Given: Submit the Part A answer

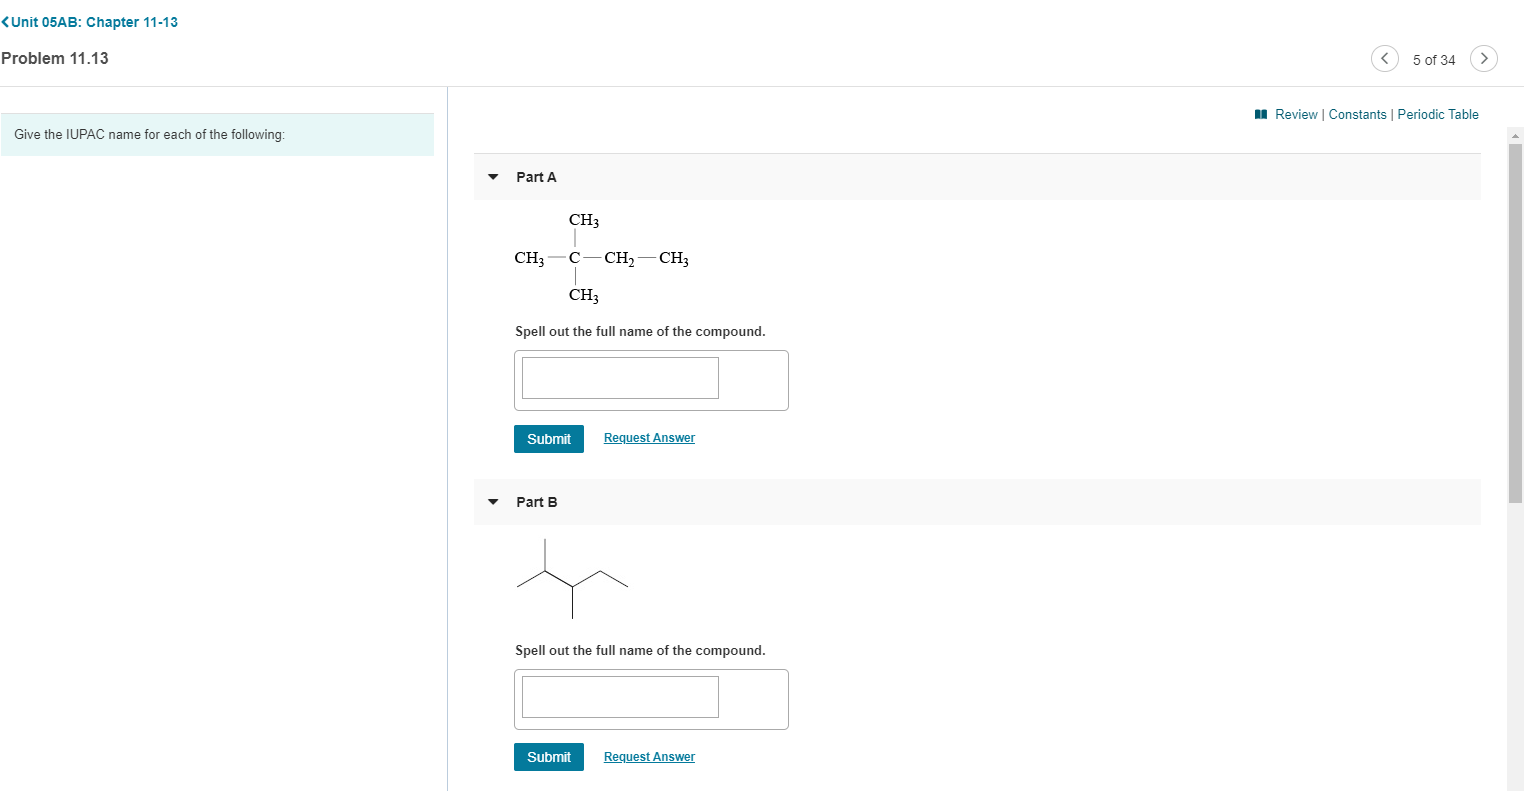Looking at the screenshot, I should pos(548,438).
